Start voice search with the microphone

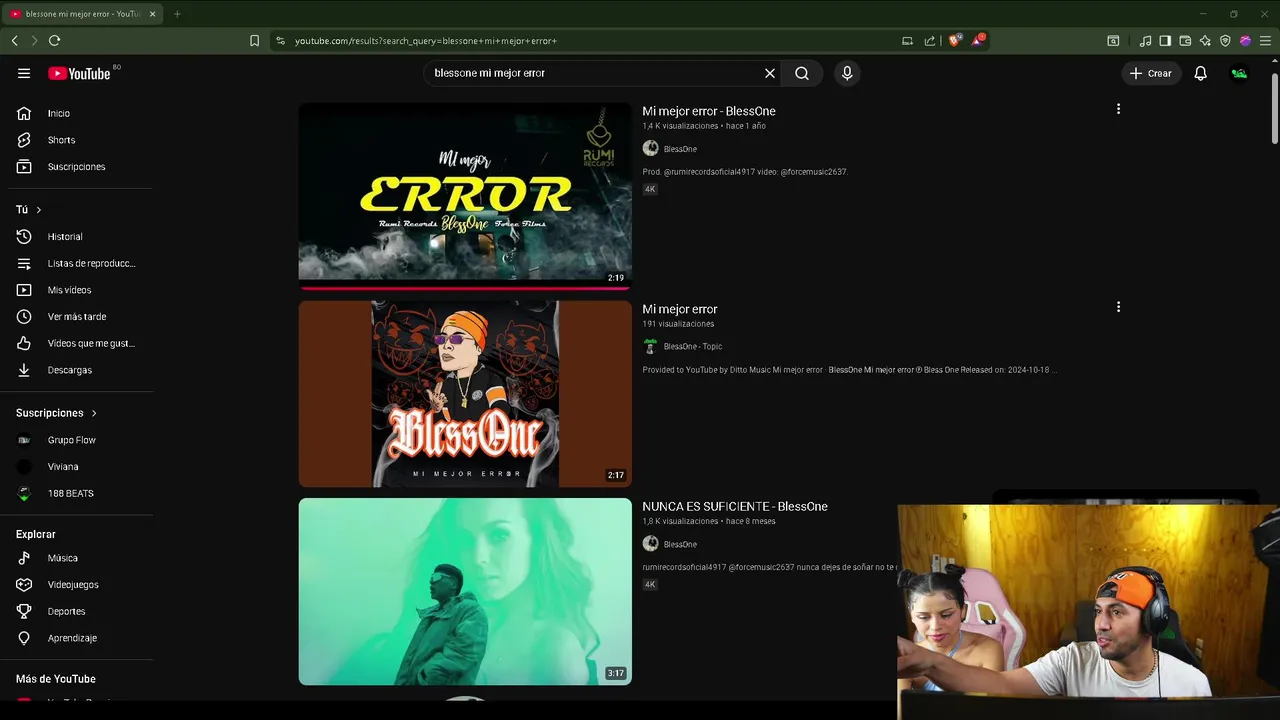coord(847,73)
